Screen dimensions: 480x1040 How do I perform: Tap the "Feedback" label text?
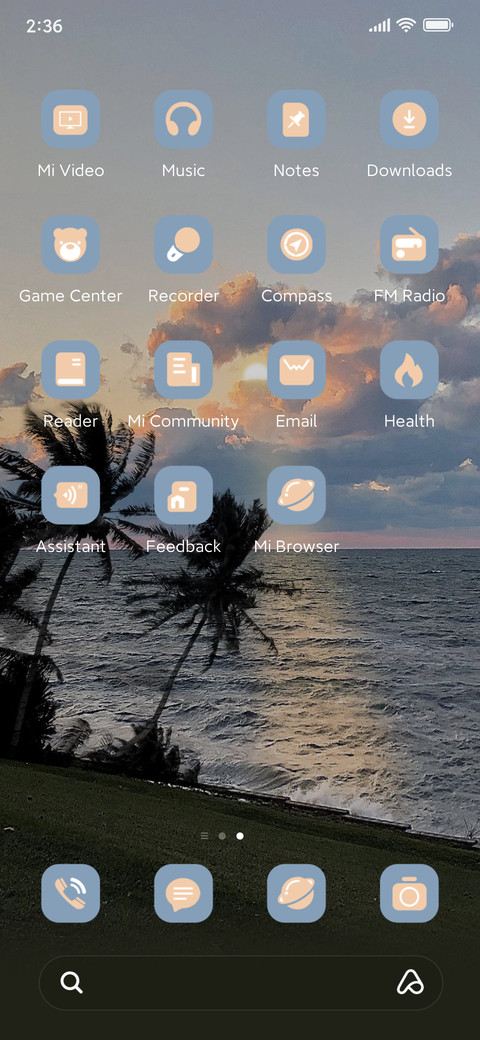(x=184, y=547)
